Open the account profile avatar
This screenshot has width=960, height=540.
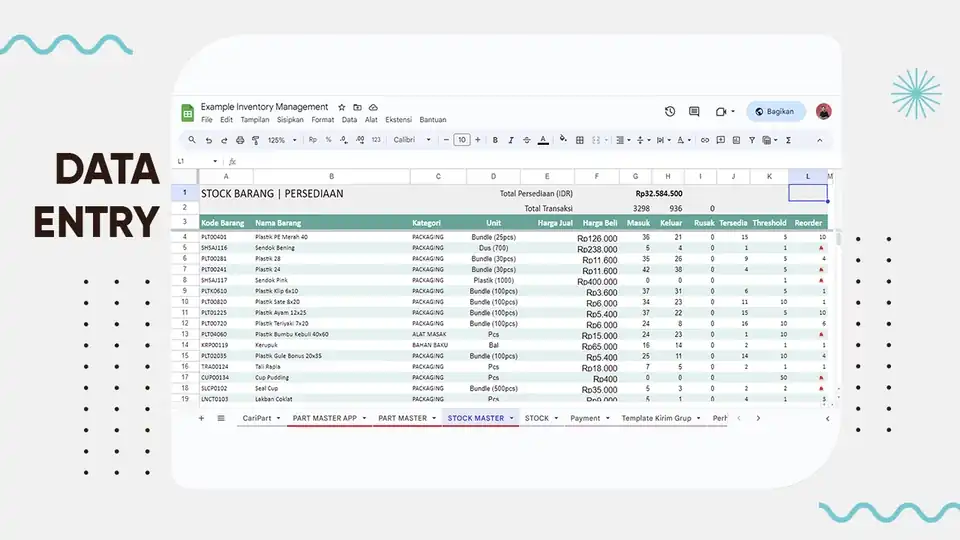[x=823, y=111]
